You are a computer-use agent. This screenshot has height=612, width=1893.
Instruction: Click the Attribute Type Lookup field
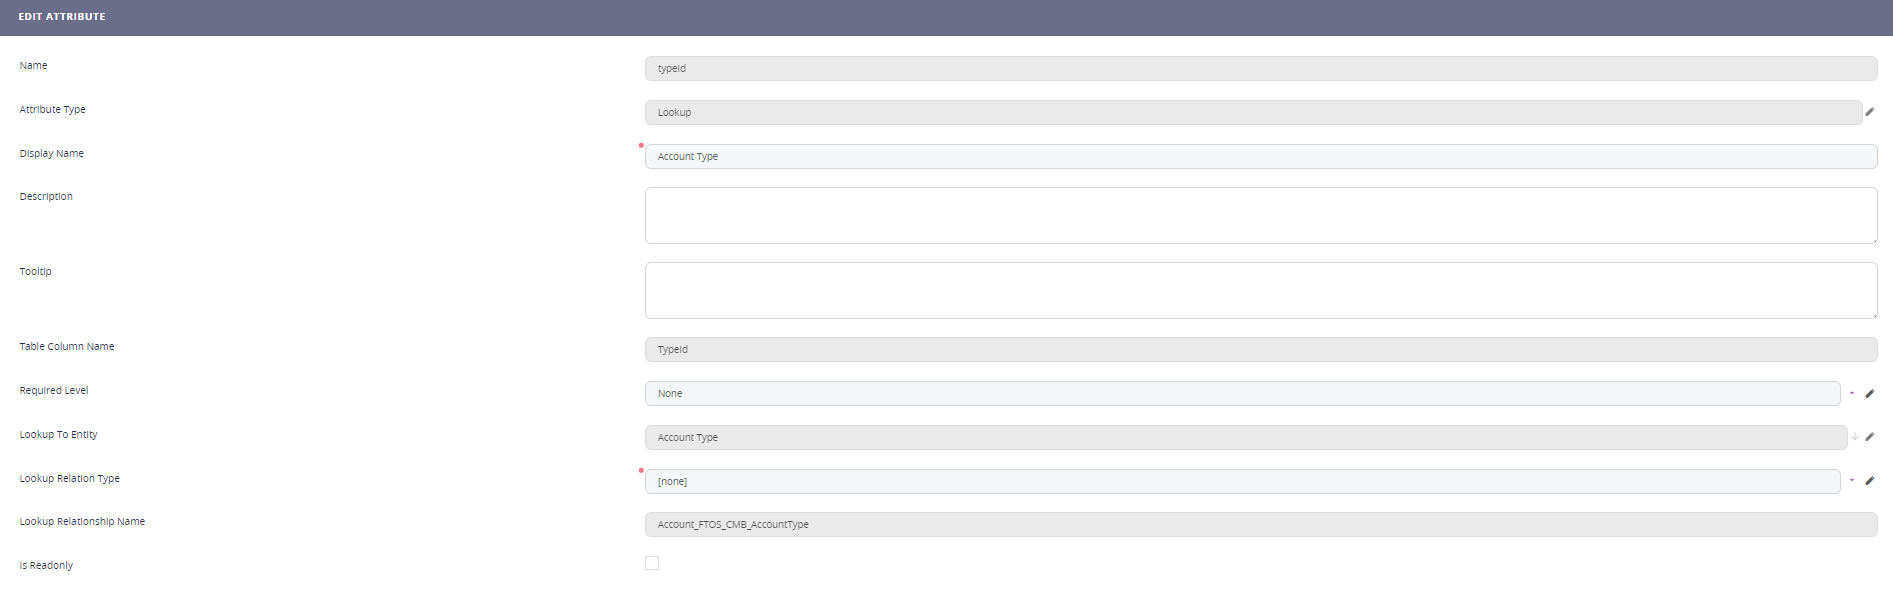[x=1252, y=113]
